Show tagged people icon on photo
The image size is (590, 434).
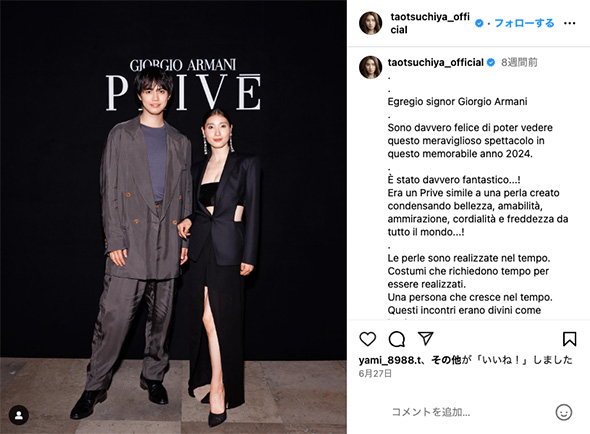coord(19,415)
